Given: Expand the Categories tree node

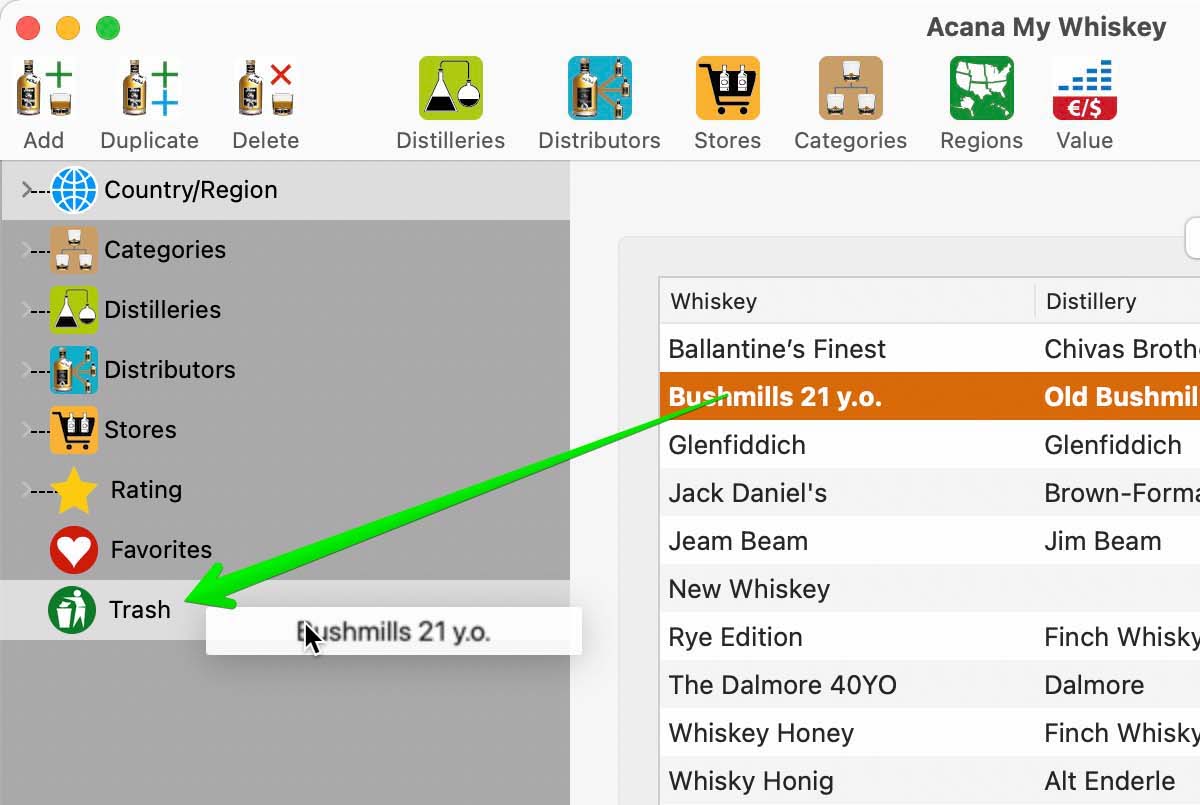Looking at the screenshot, I should 27,250.
